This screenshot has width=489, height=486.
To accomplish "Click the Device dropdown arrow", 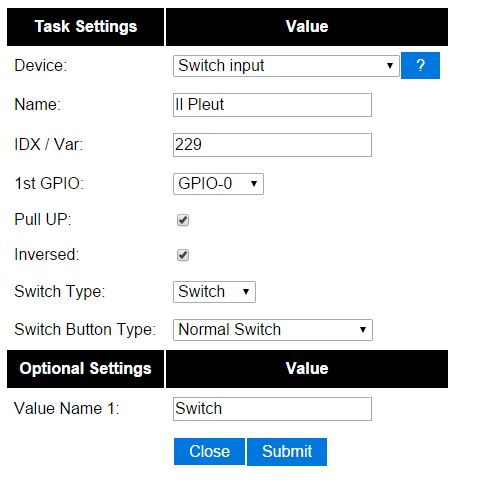I will coord(390,66).
